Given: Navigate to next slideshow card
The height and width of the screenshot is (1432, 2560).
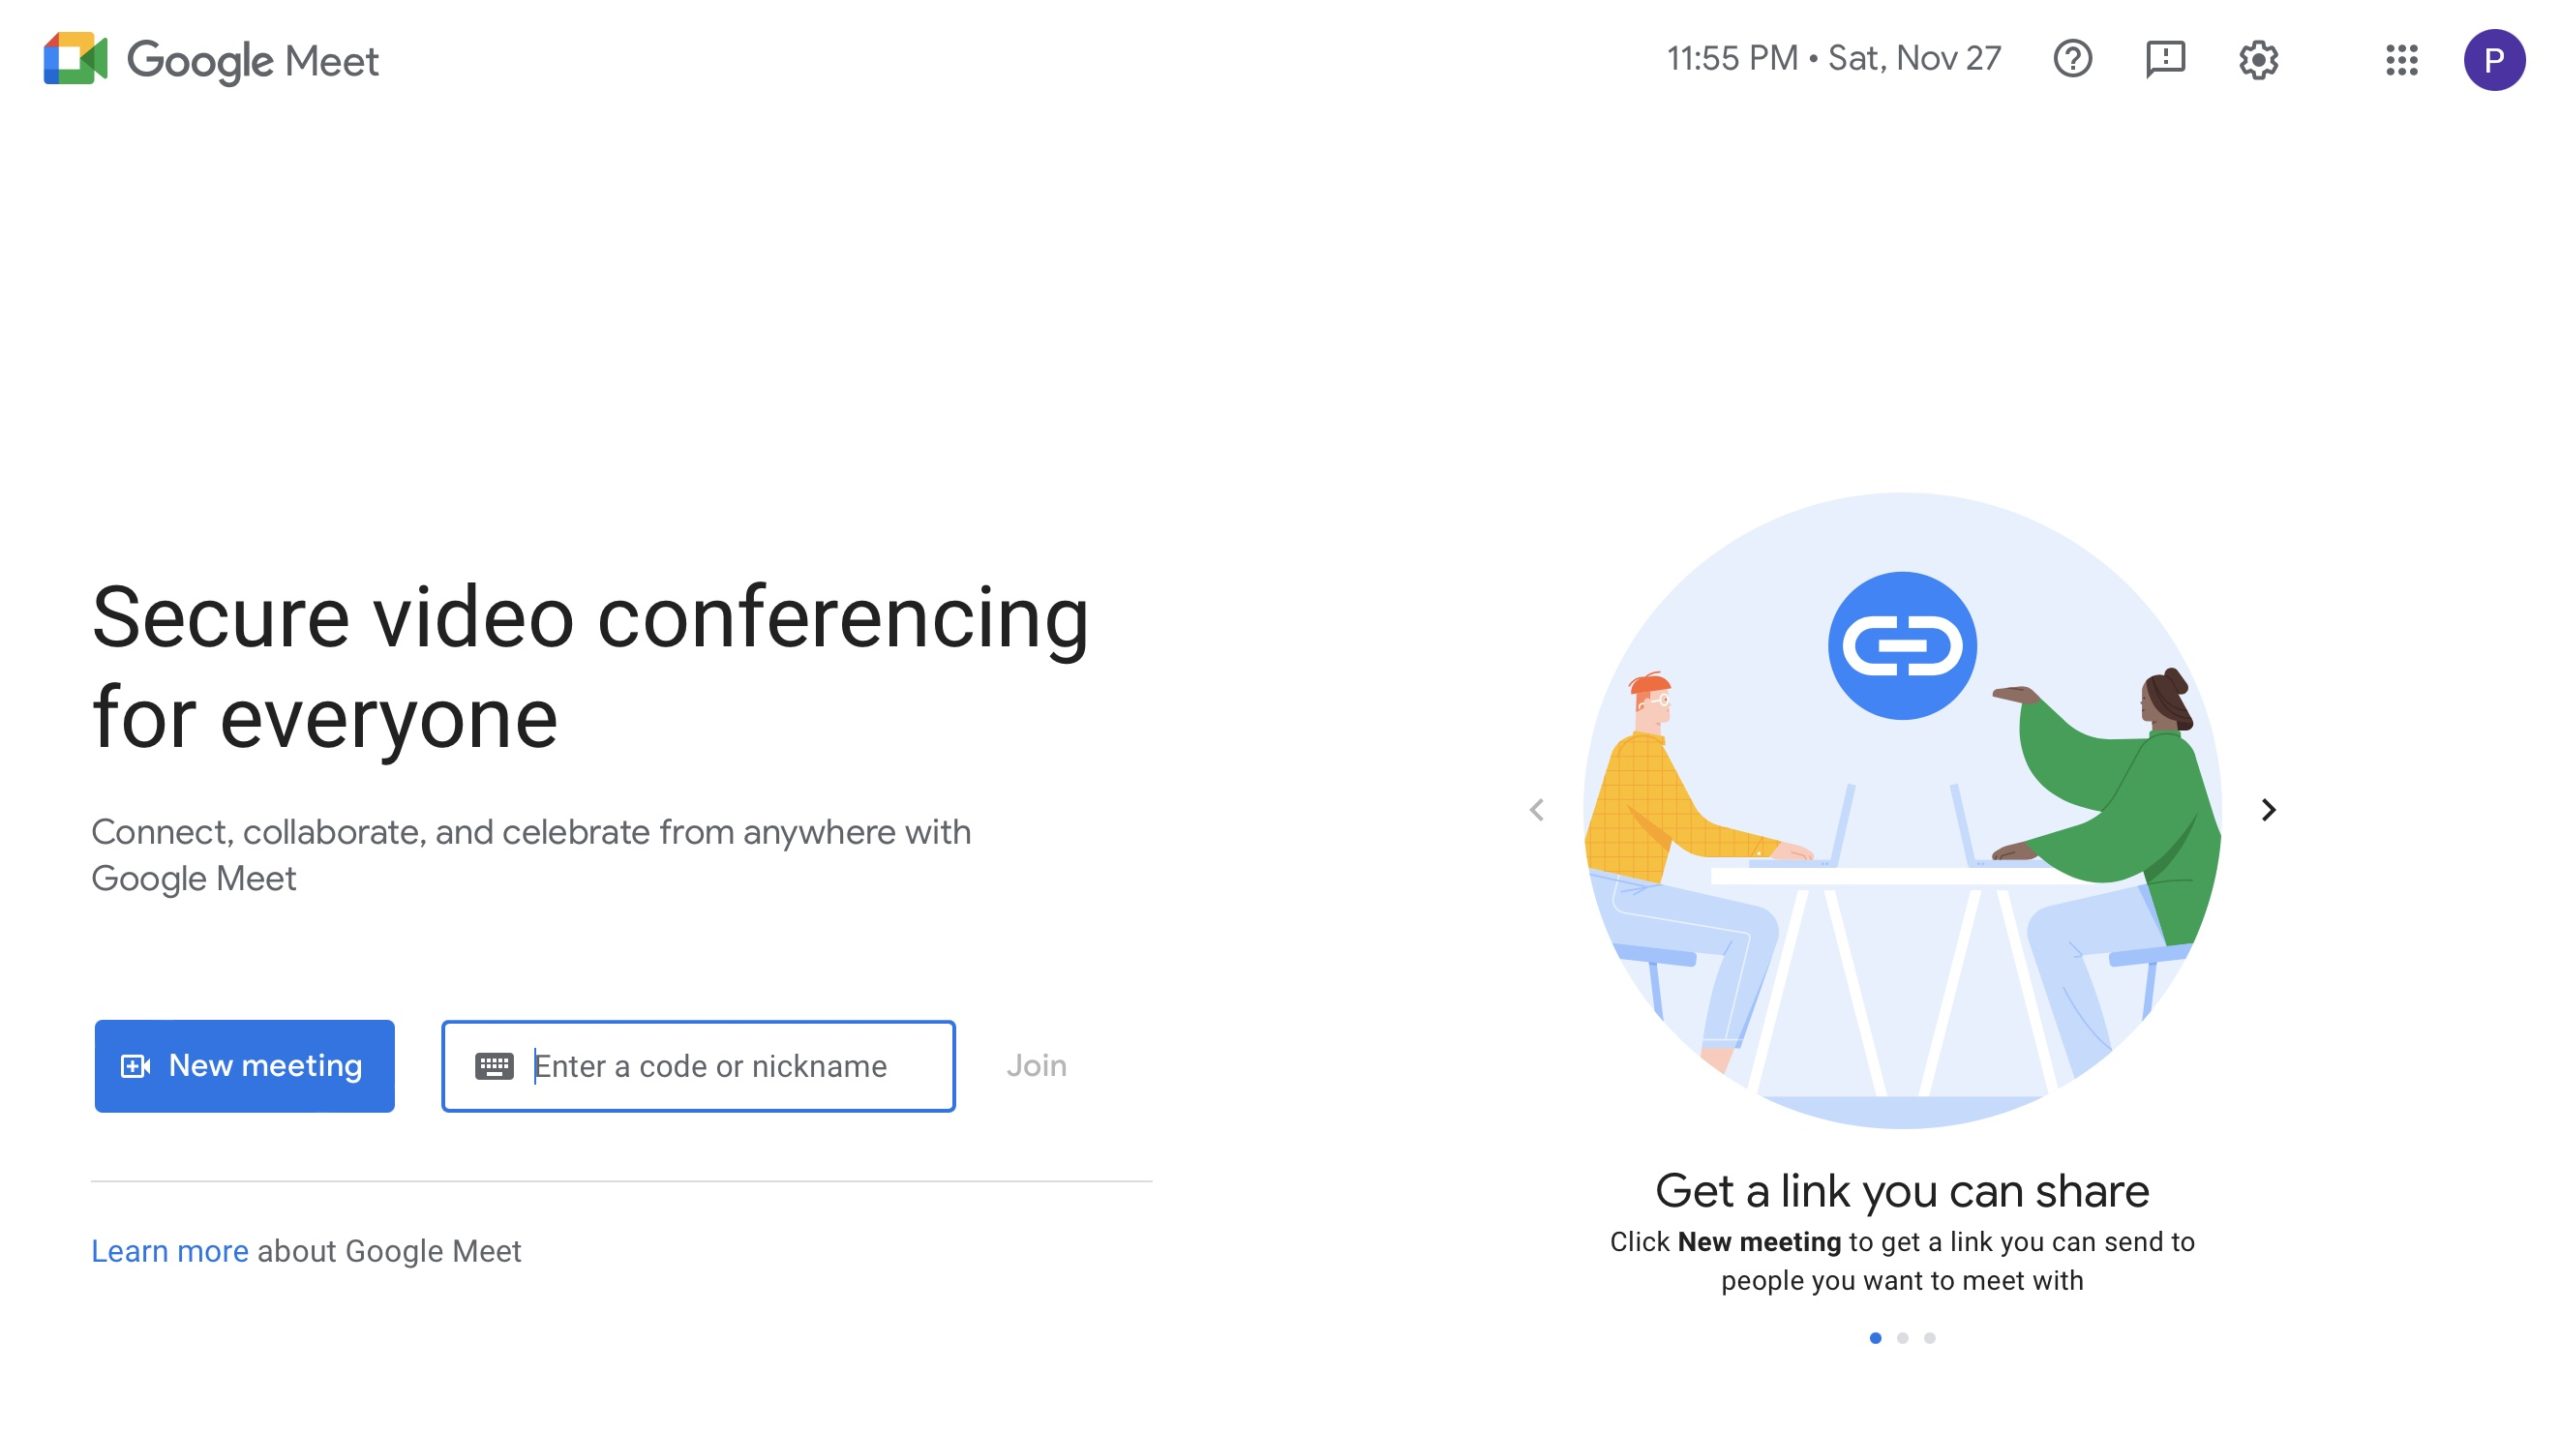Looking at the screenshot, I should (x=2270, y=809).
